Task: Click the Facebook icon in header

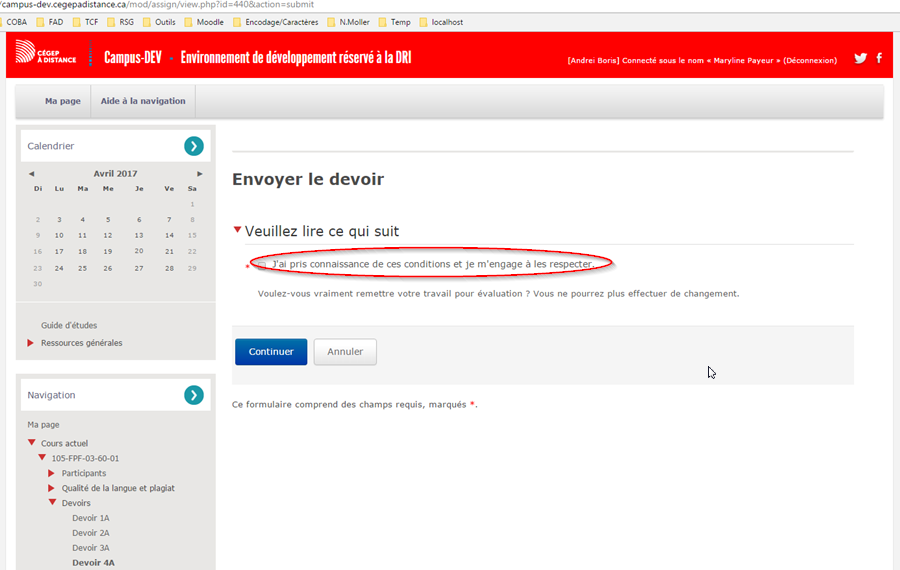Action: (x=879, y=58)
